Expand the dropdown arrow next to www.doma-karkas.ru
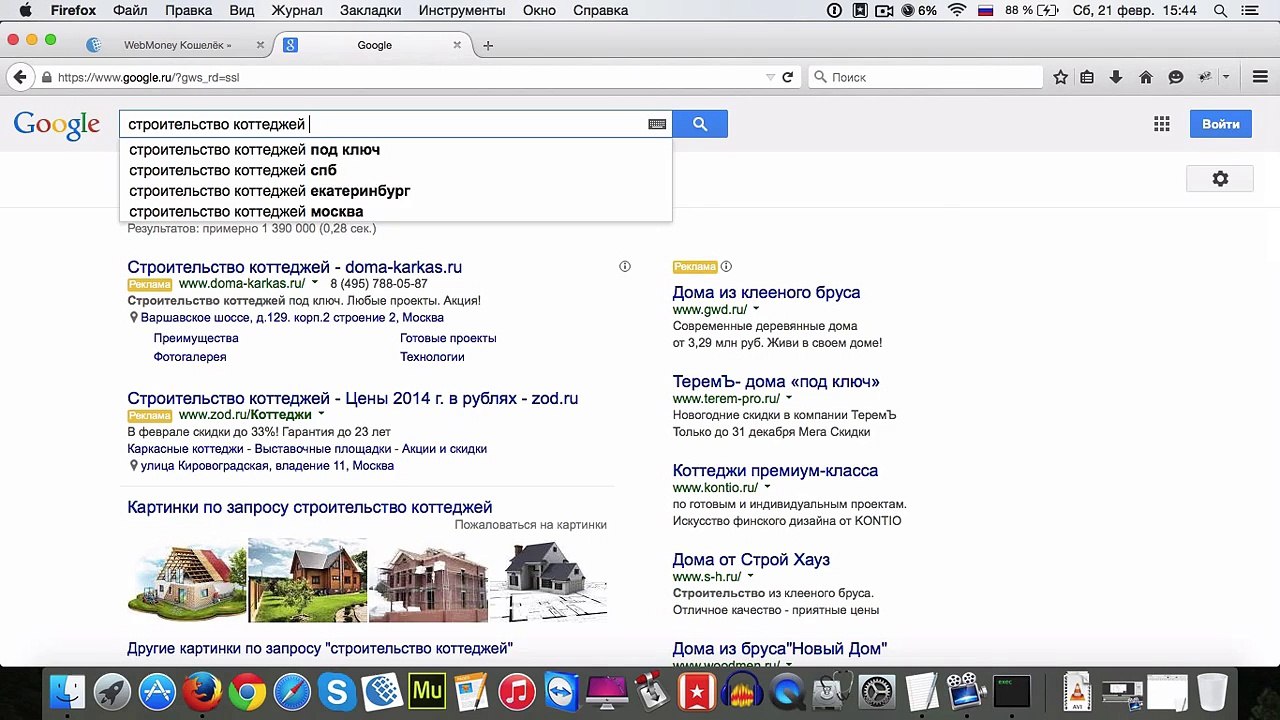This screenshot has width=1280, height=720. click(x=314, y=283)
